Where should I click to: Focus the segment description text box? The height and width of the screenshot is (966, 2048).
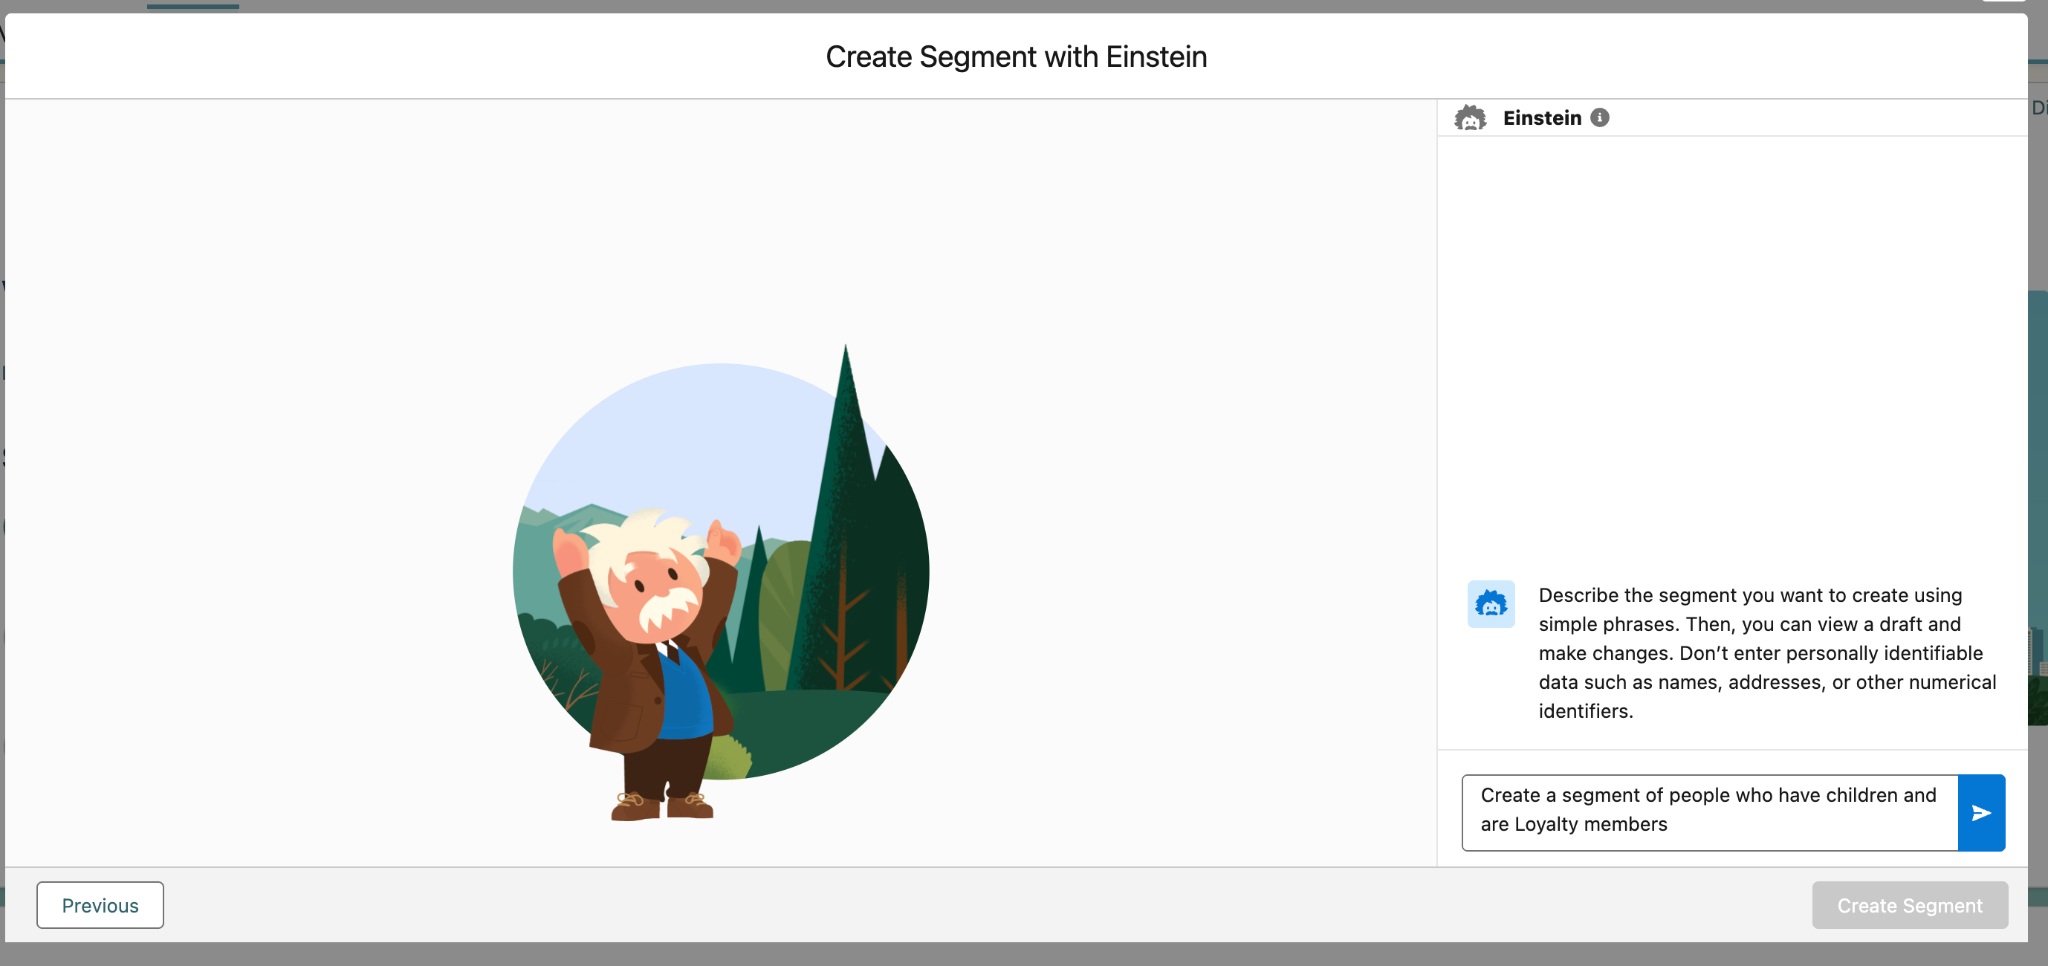click(x=1710, y=813)
